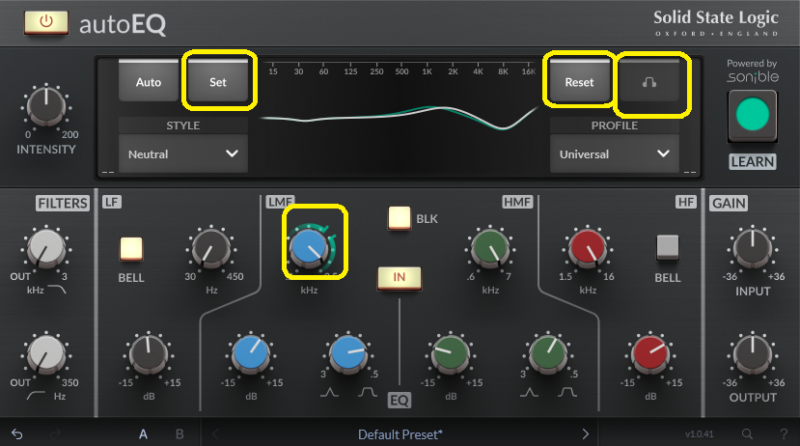
Task: Click the LMF kHz frequency knob
Action: point(309,248)
